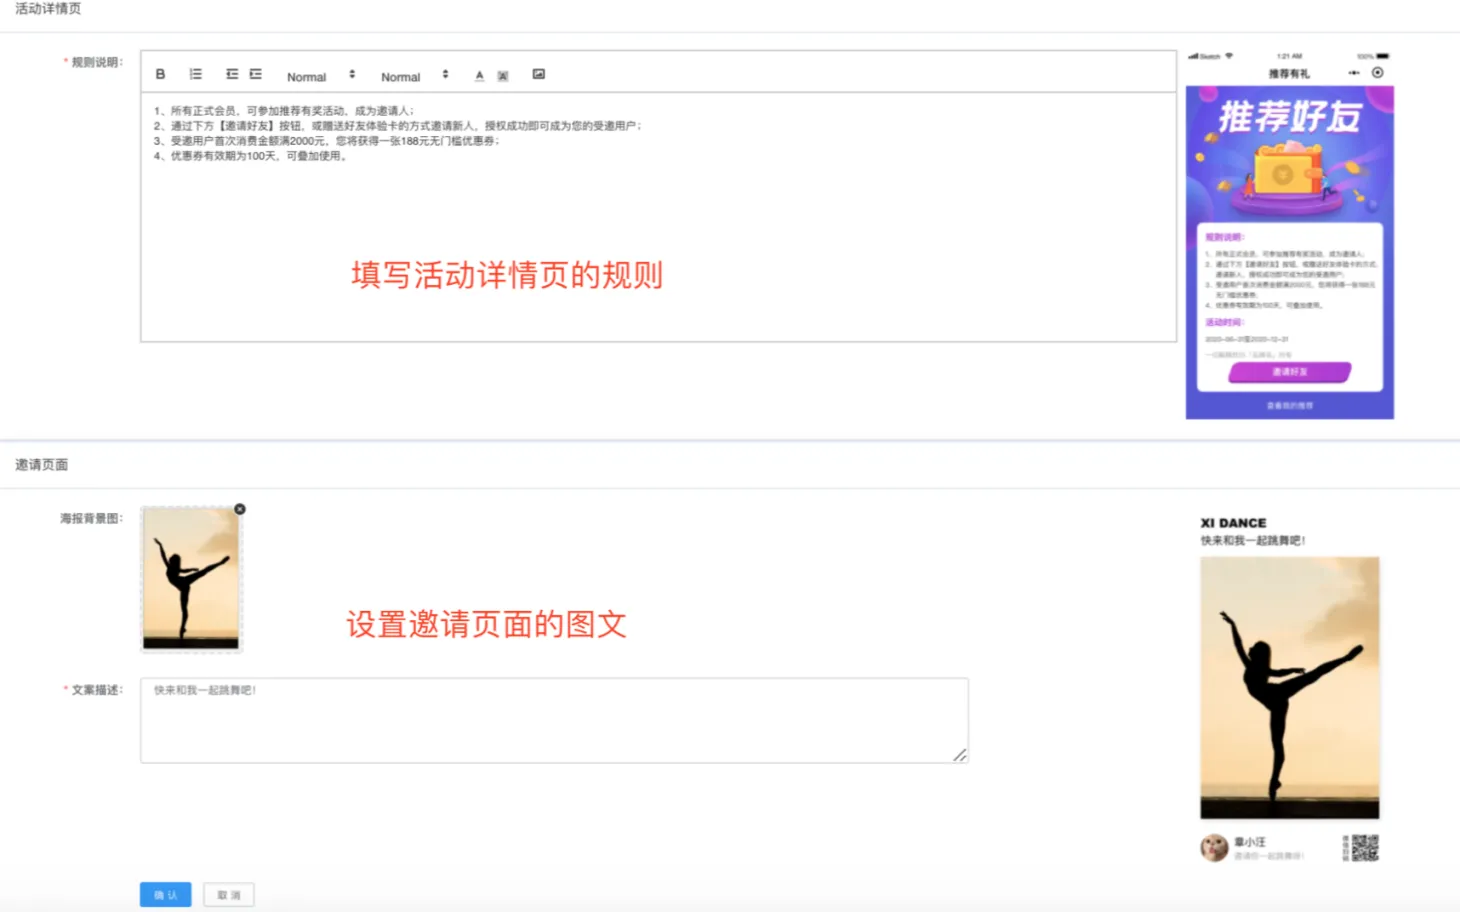
Task: Click the 确认 confirm button
Action: [x=165, y=895]
